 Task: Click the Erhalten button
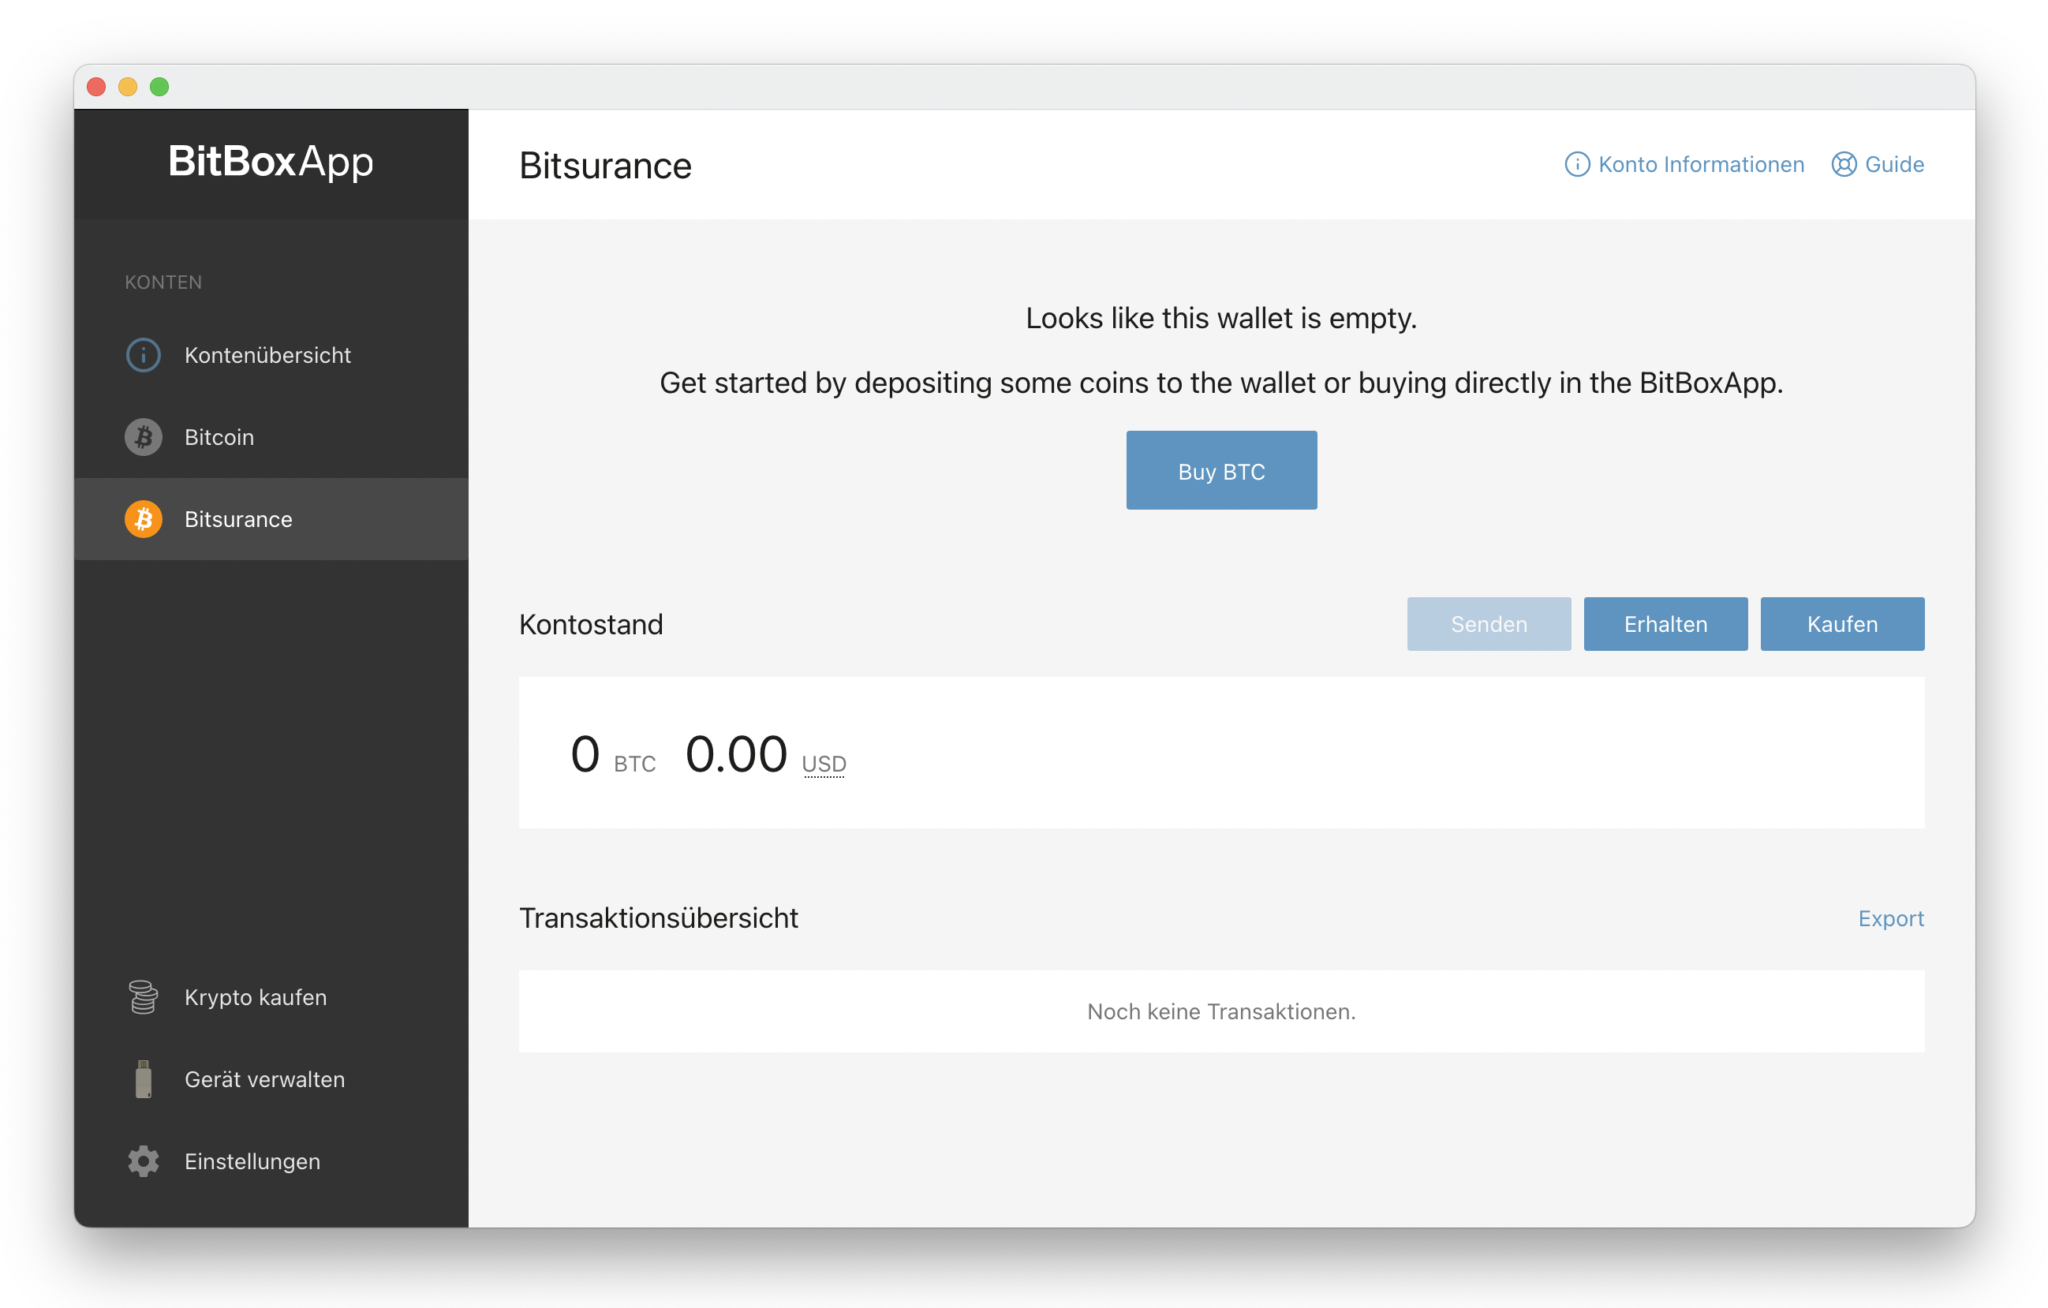pos(1665,624)
